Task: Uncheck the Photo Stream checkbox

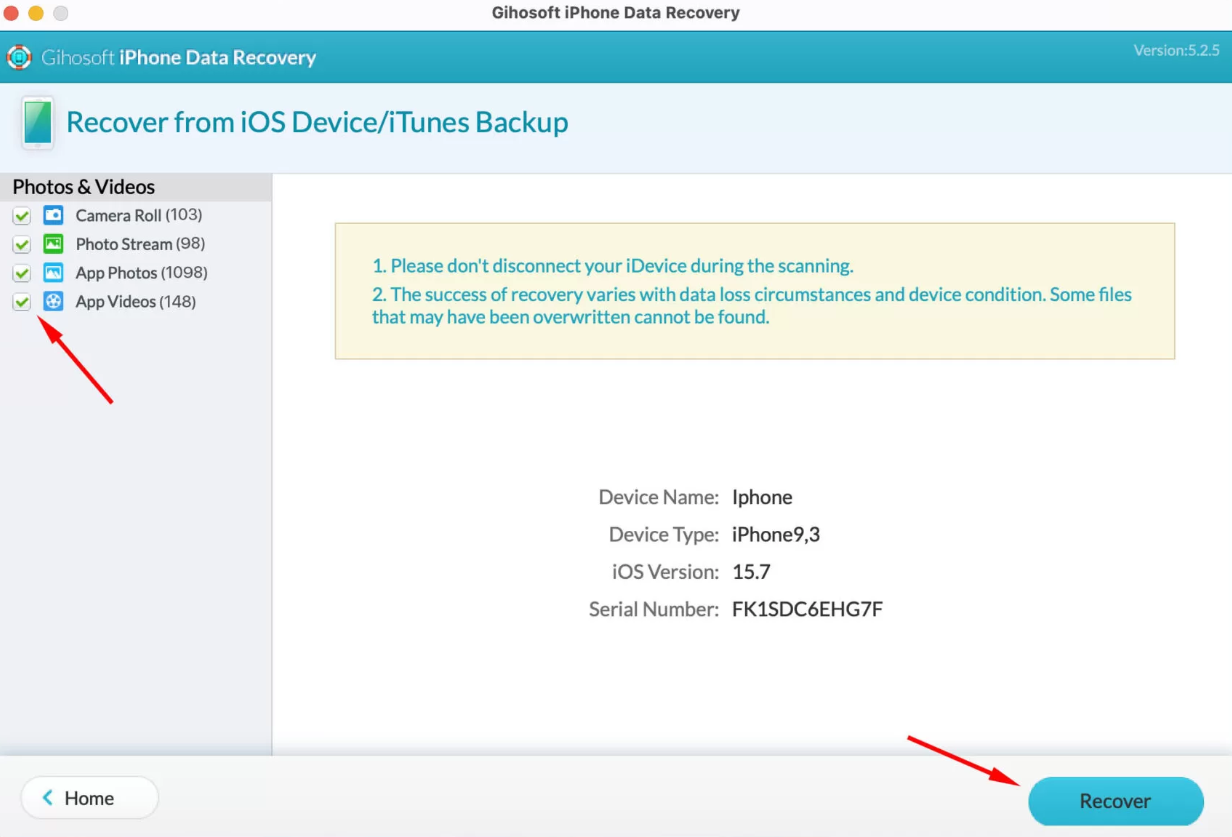Action: (22, 244)
